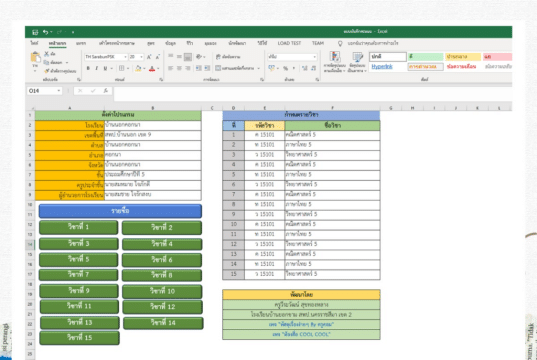The image size is (537, 360).
Task: Click the Save icon in quick access toolbar
Action: point(35,32)
